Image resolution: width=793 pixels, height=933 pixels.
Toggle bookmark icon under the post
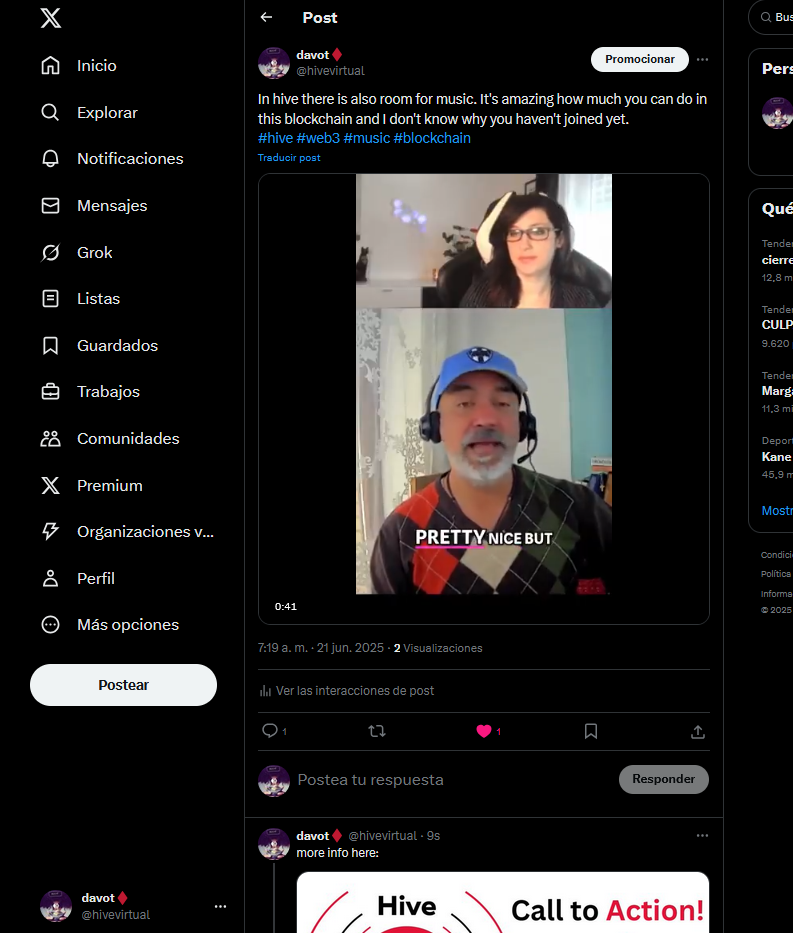pos(591,731)
